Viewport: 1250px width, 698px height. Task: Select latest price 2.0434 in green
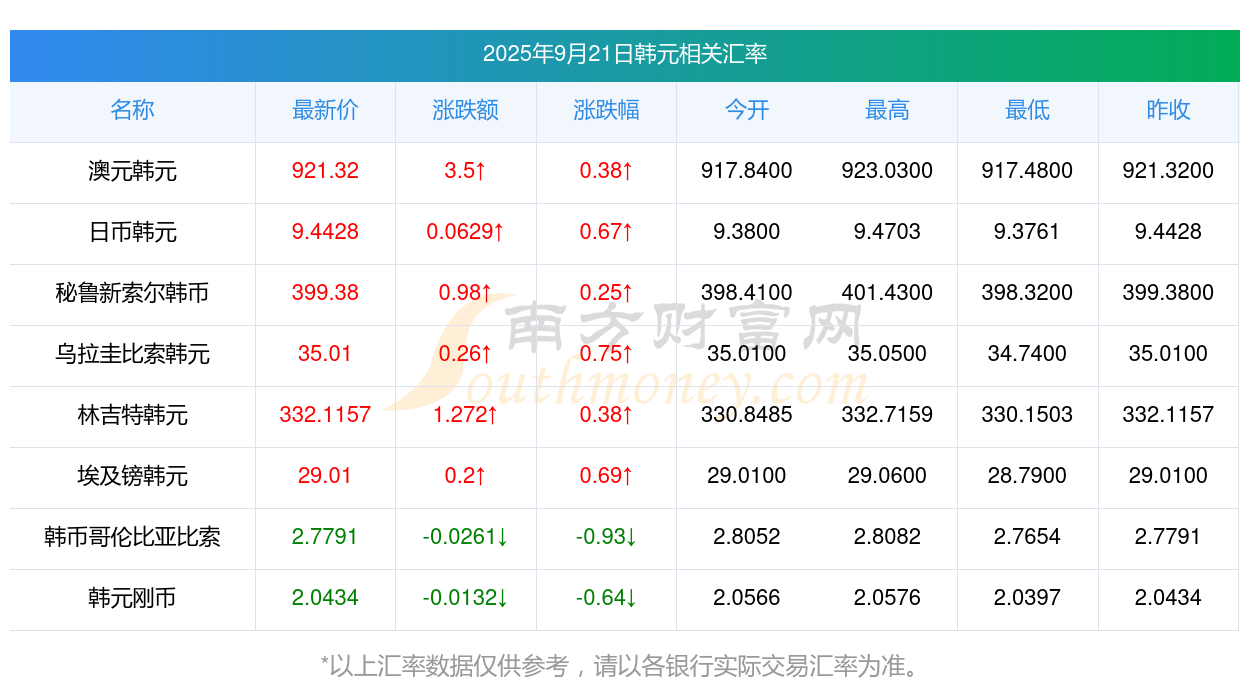[325, 598]
